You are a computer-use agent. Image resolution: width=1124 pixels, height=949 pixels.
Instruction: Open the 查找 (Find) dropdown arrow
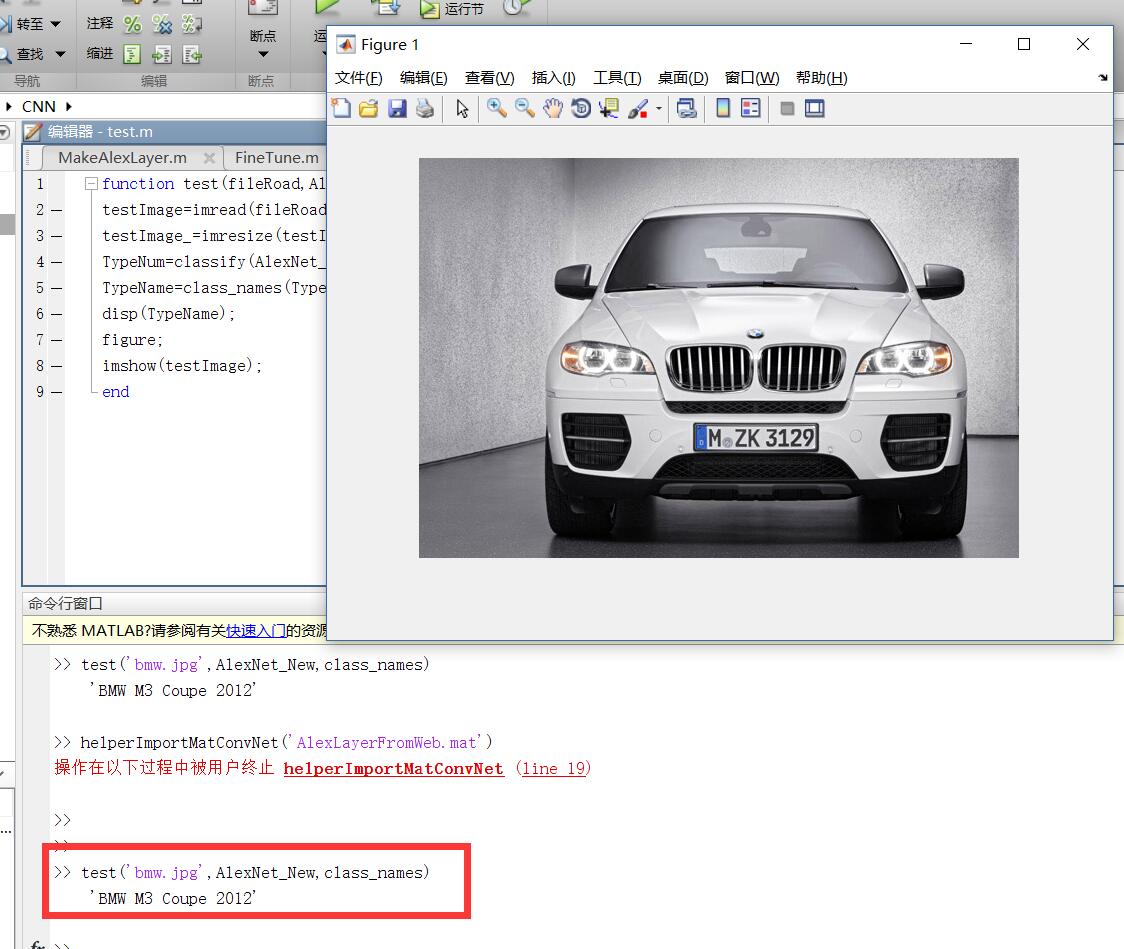(x=60, y=54)
